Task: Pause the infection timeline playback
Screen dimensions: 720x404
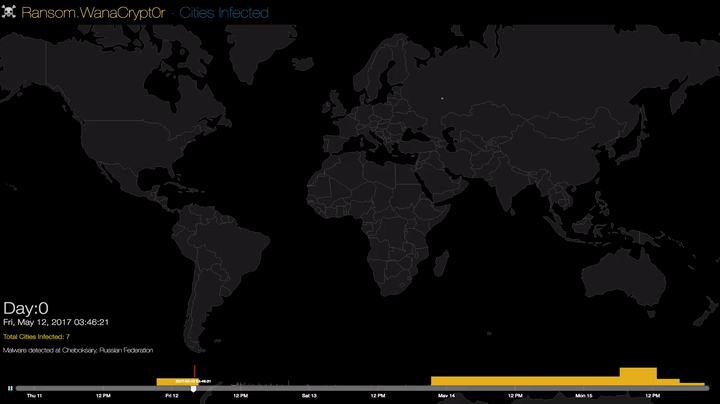Action: pyautogui.click(x=10, y=388)
